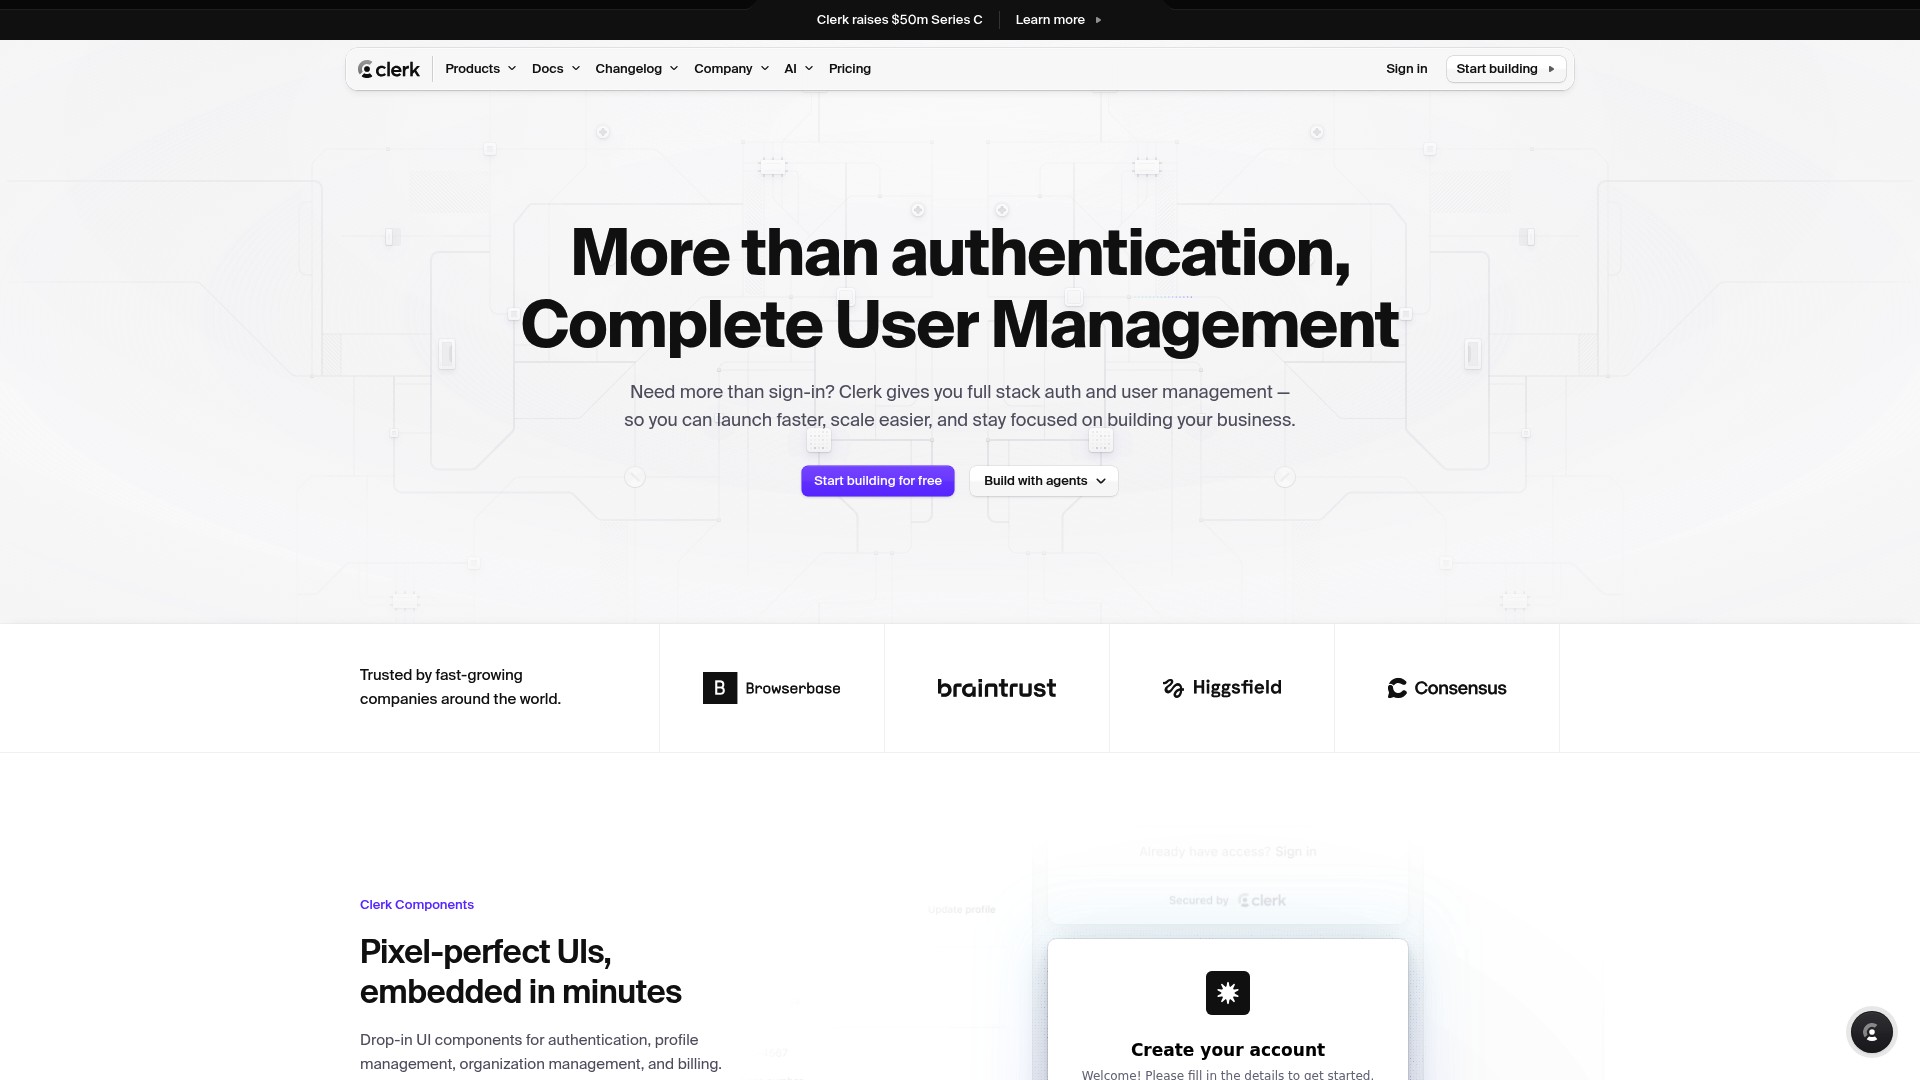Expand the Company menu
Viewport: 1920px width, 1080px height.
731,69
